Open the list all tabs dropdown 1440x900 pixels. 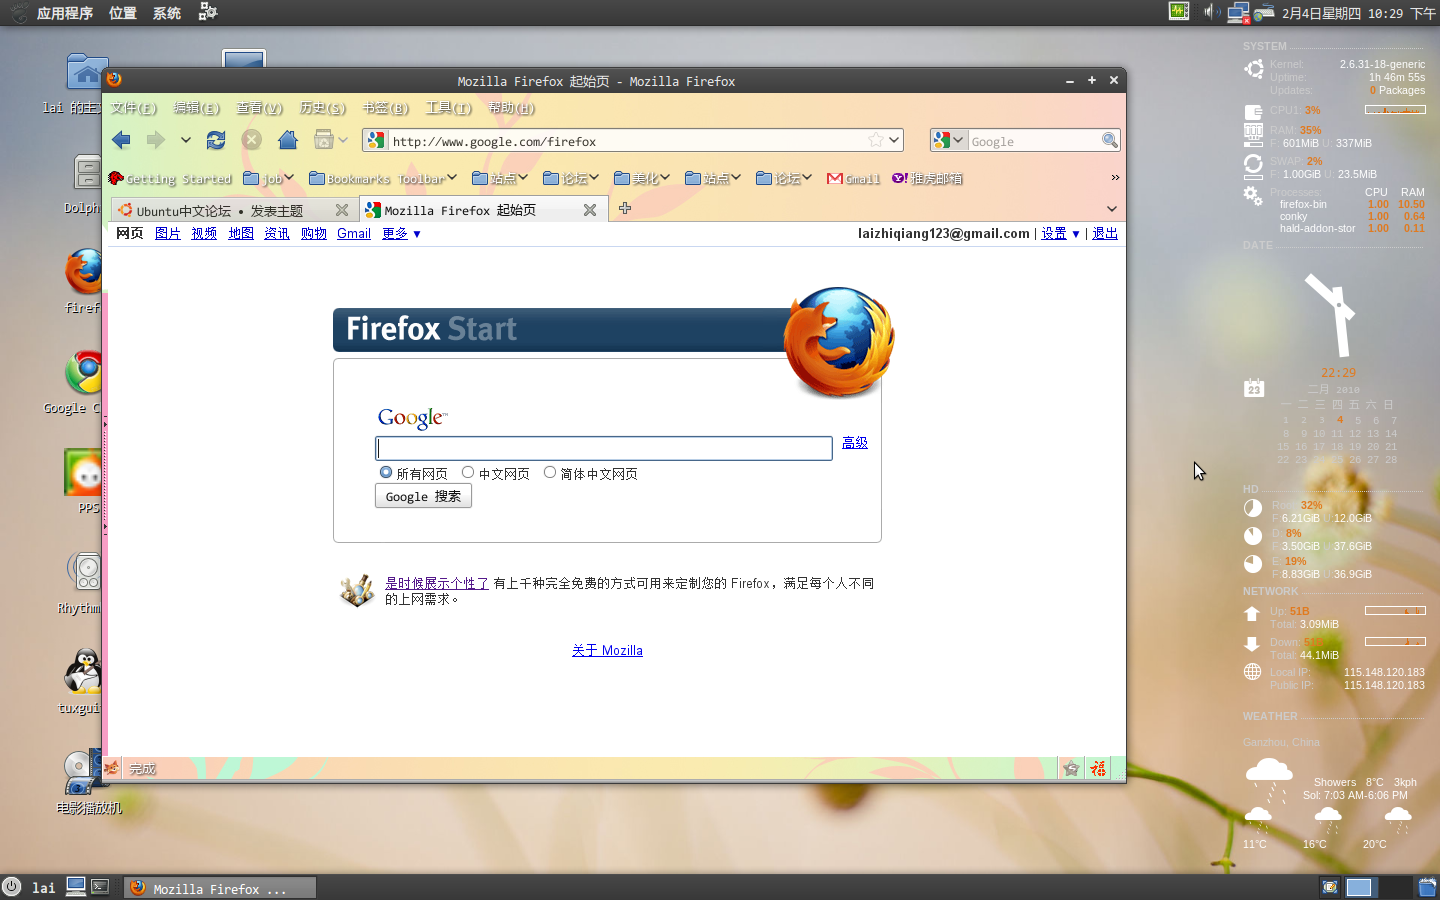1112,209
